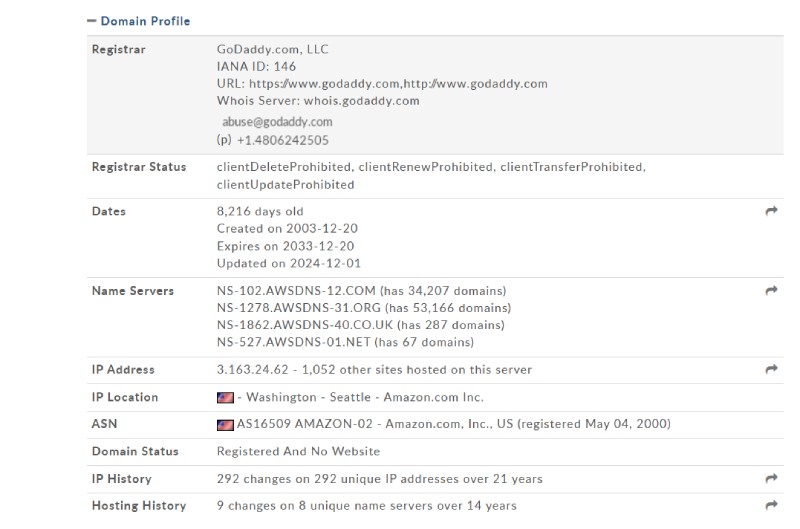The width and height of the screenshot is (800, 529).
Task: Click Expires on 2033-12-20 text
Action: click(285, 246)
